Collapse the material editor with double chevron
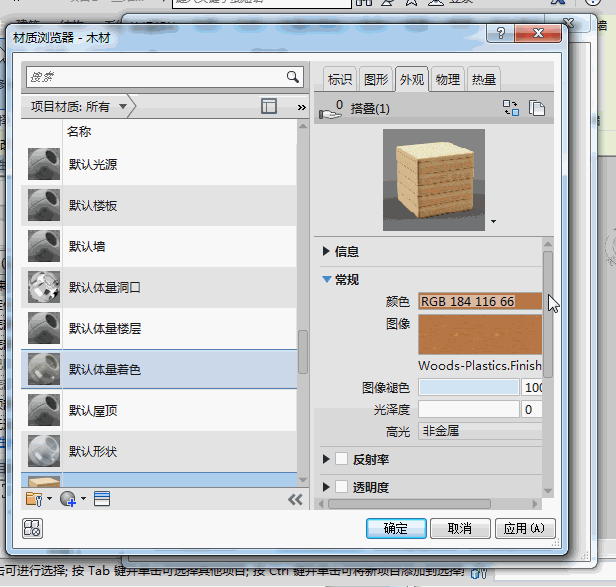This screenshot has width=616, height=587. [295, 499]
